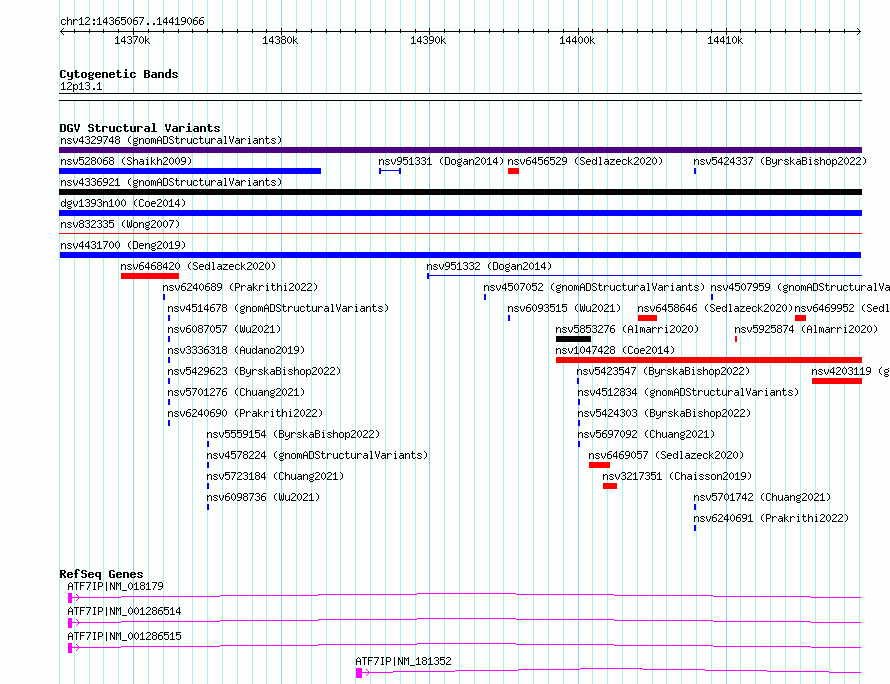The width and height of the screenshot is (890, 684).
Task: Click the magenta exon box of ATF7IP|NM_018179
Action: pyautogui.click(x=70, y=598)
